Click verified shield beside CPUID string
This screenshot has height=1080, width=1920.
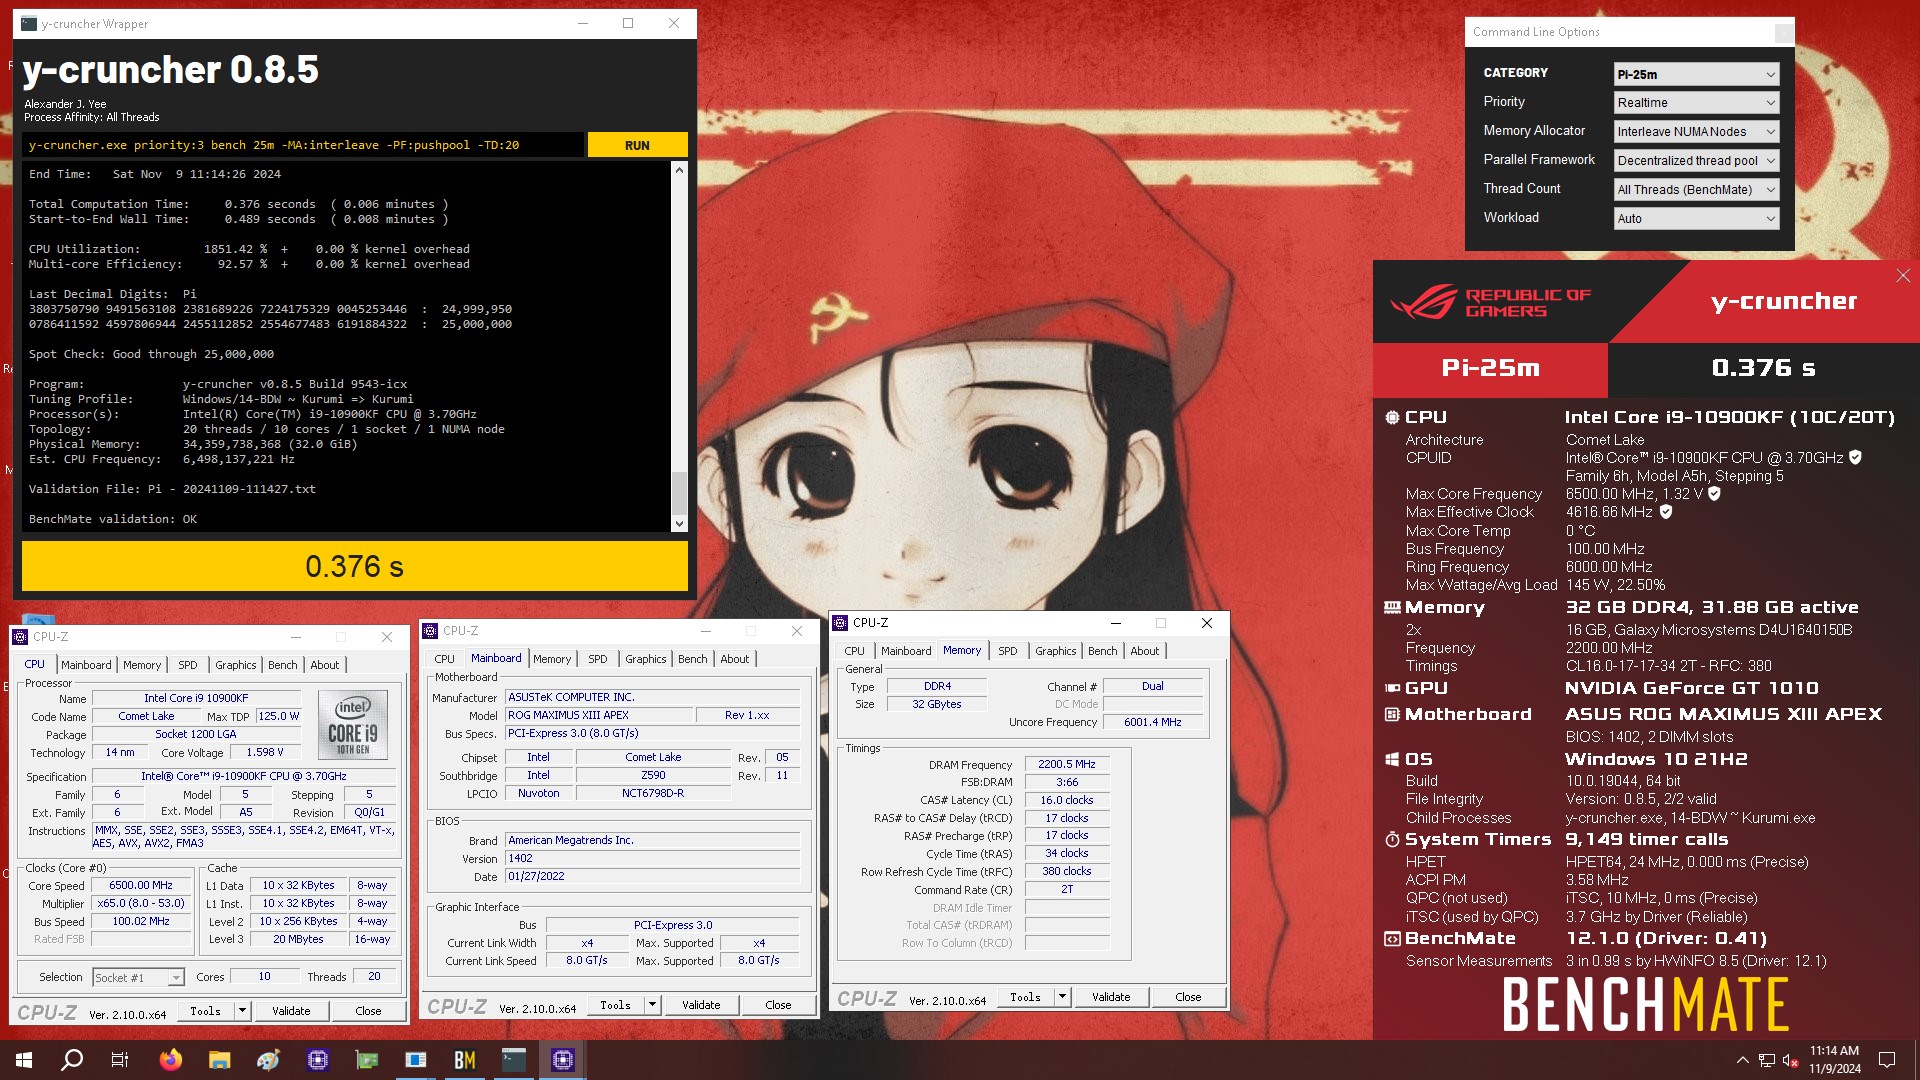click(x=1856, y=457)
